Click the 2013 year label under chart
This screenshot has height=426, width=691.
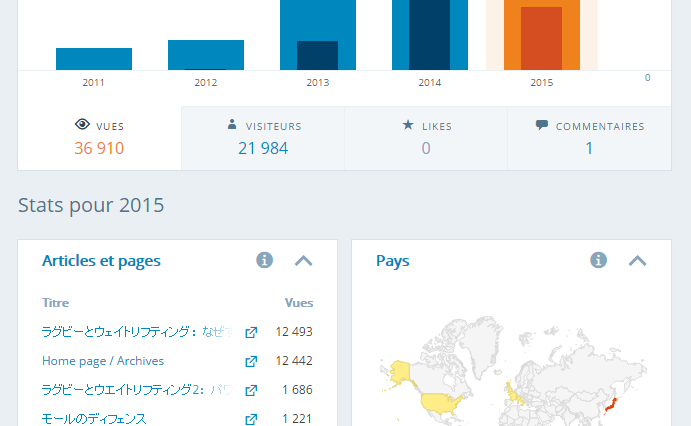[318, 83]
